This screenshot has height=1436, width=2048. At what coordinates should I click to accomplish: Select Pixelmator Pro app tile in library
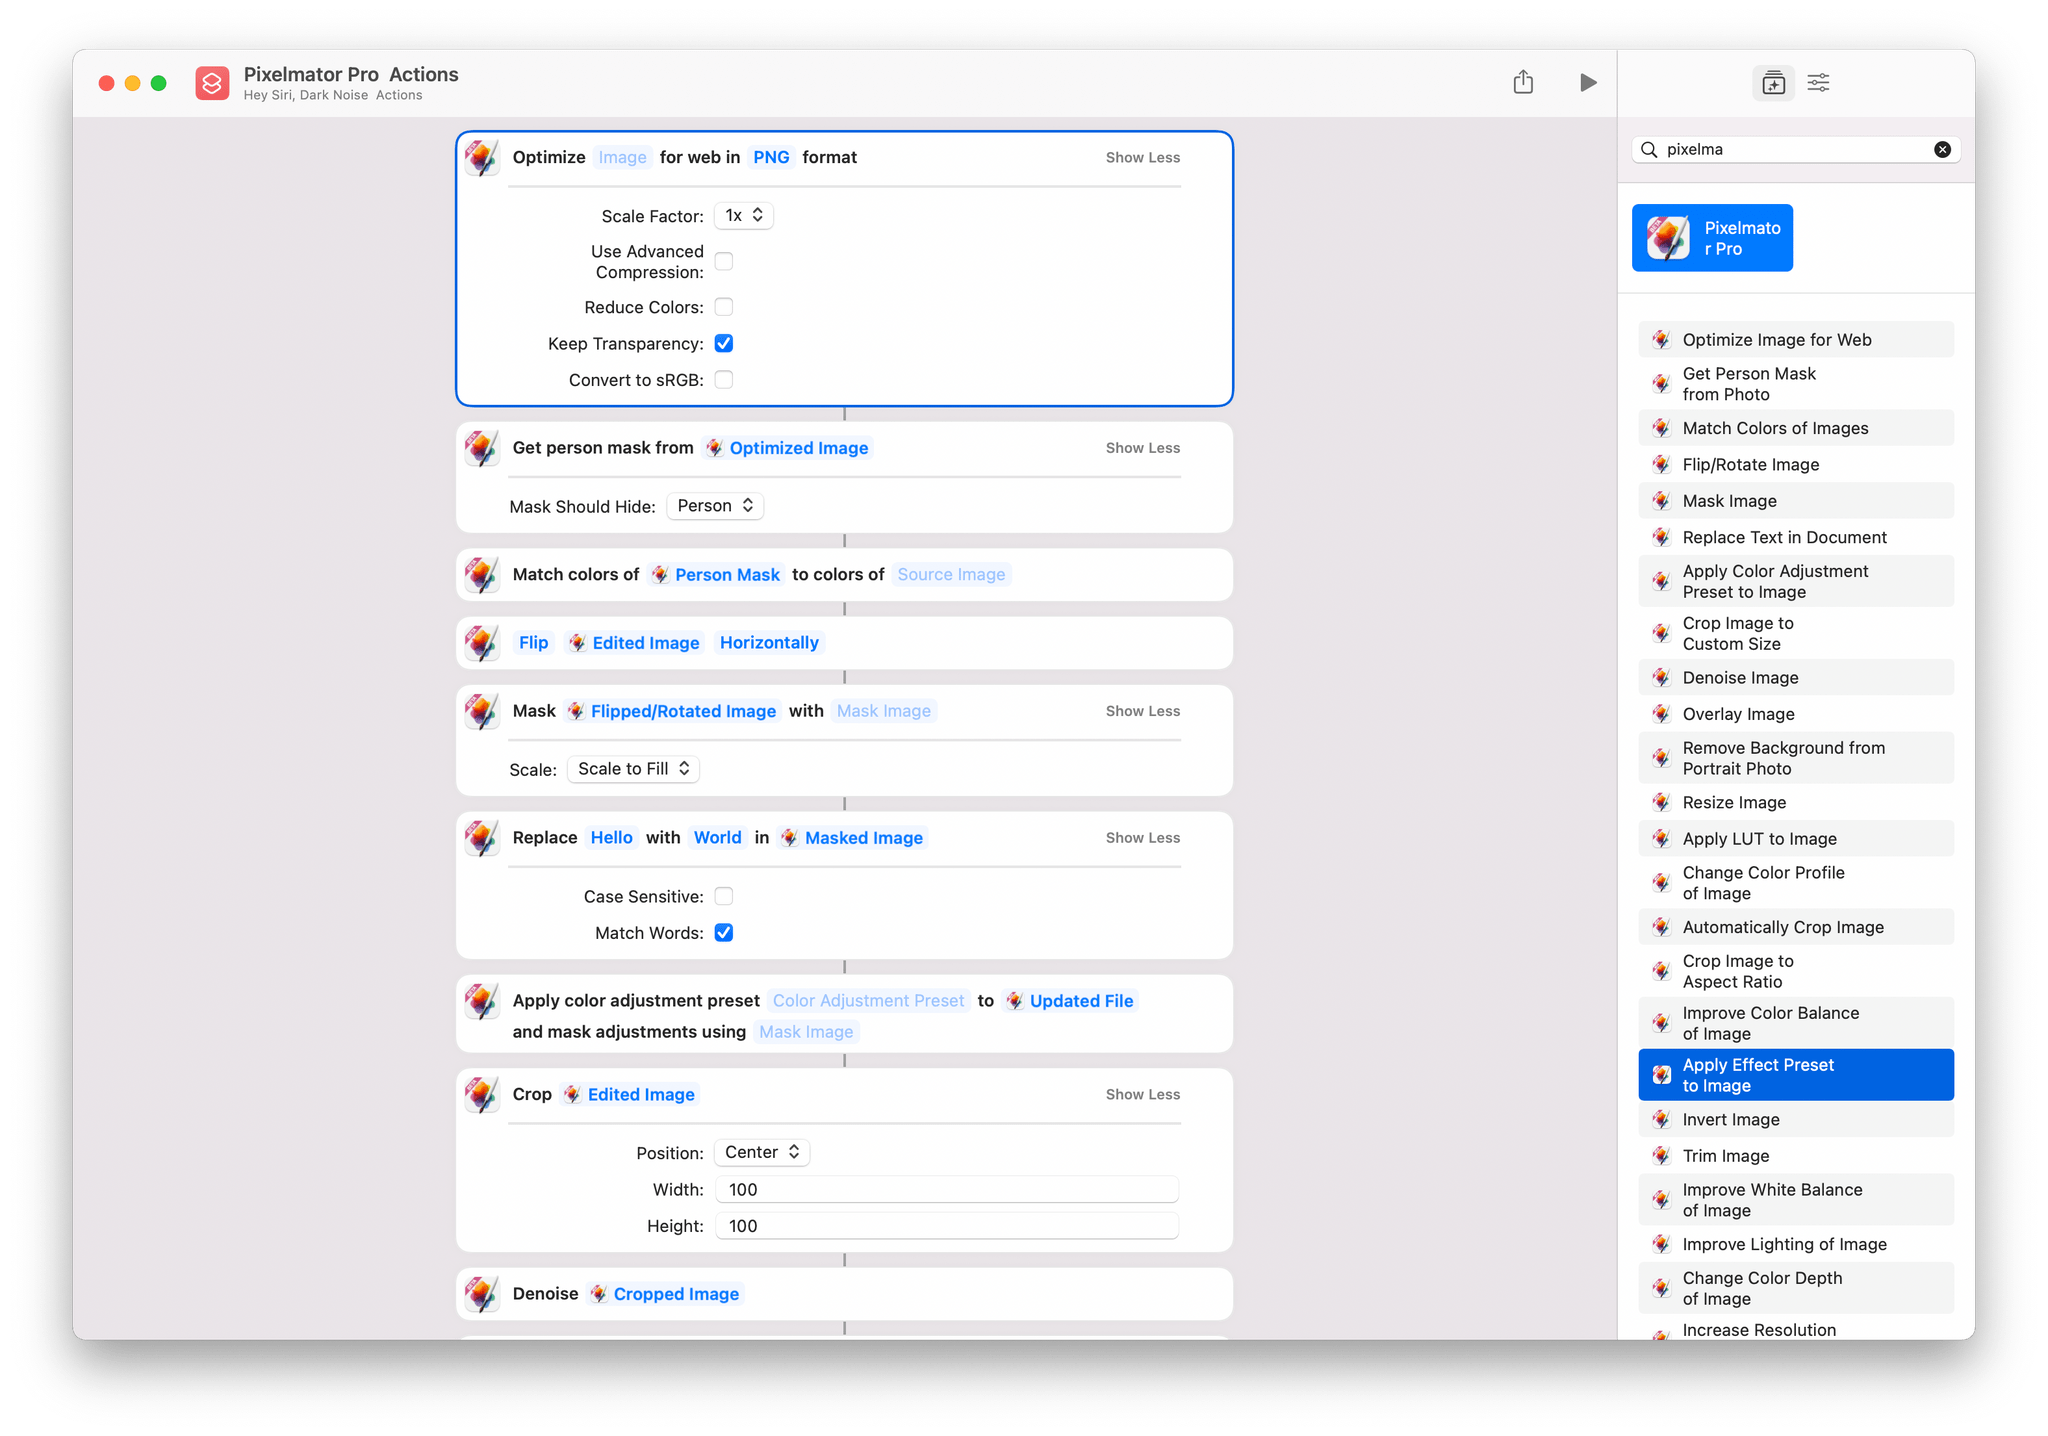point(1712,238)
